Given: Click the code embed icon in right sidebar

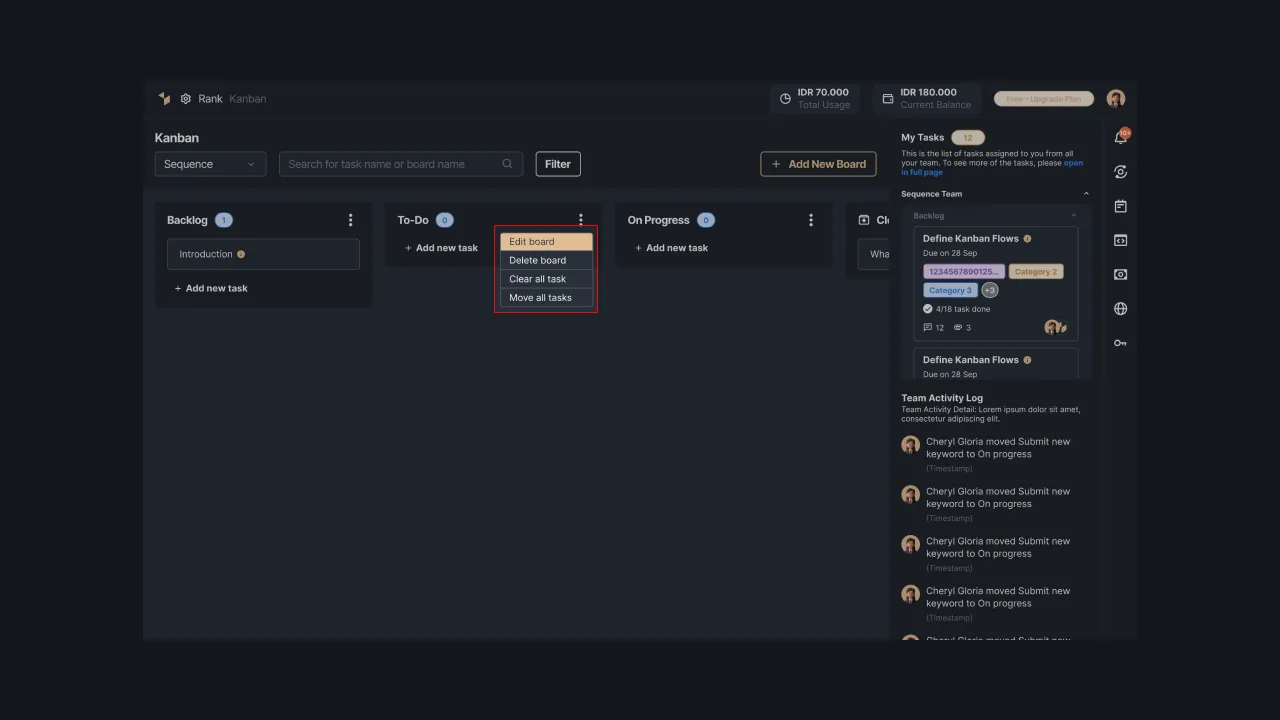Looking at the screenshot, I should click(x=1120, y=240).
